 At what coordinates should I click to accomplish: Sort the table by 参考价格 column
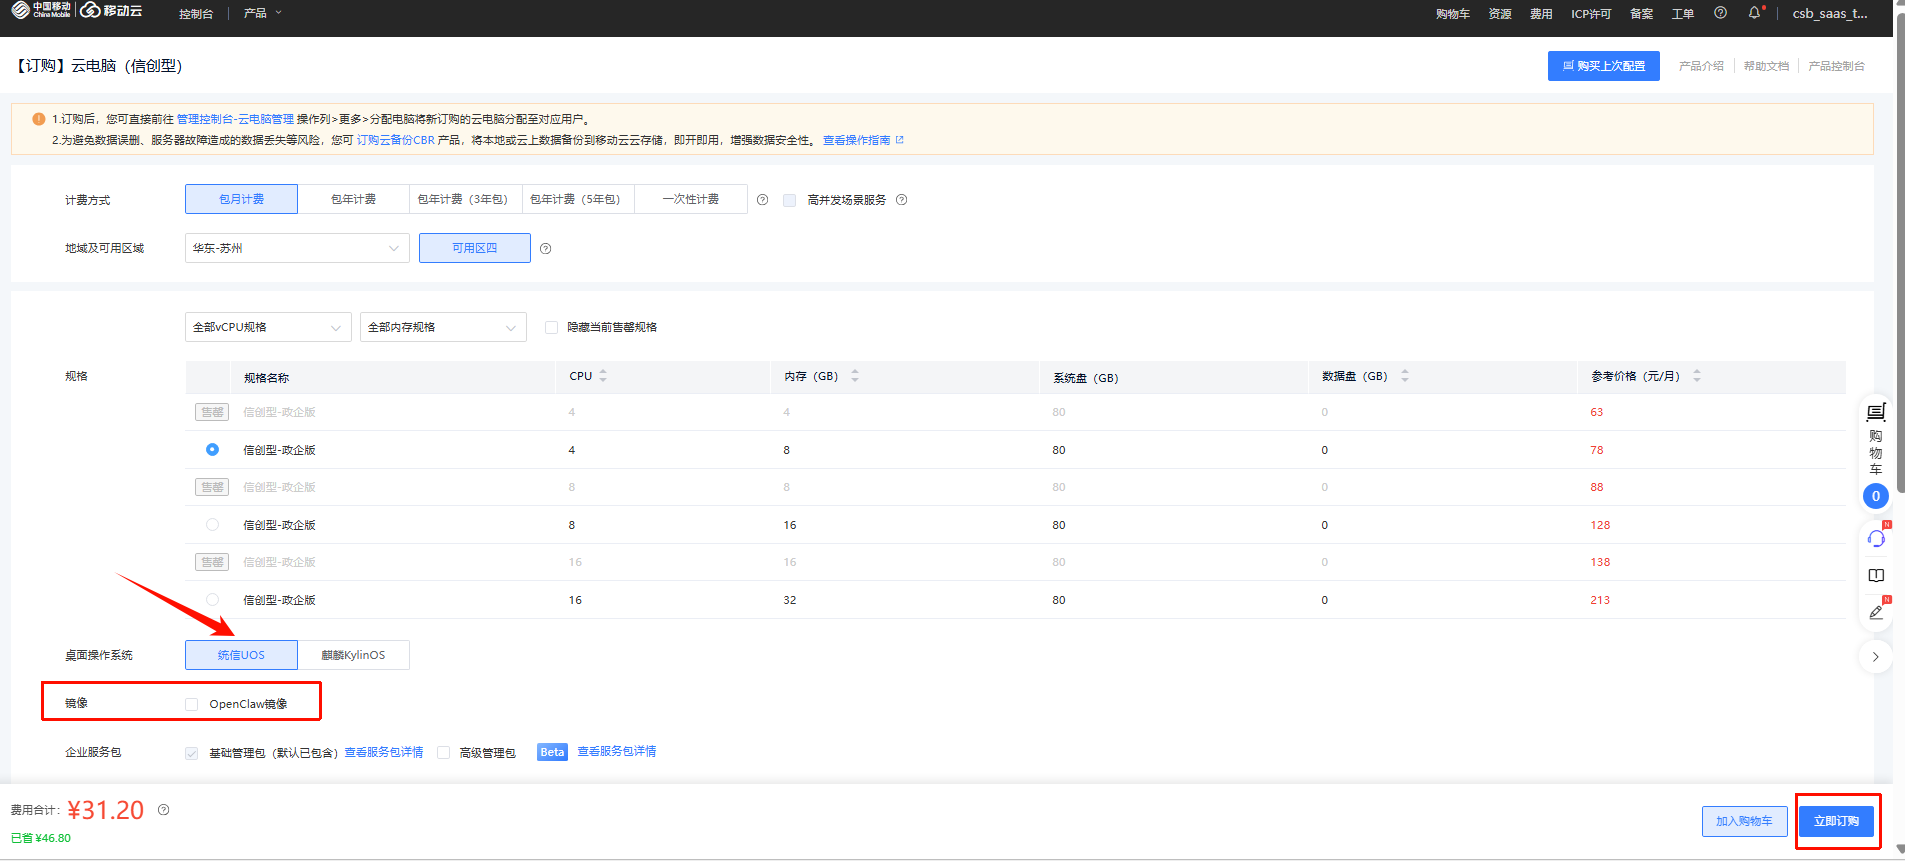point(1697,376)
